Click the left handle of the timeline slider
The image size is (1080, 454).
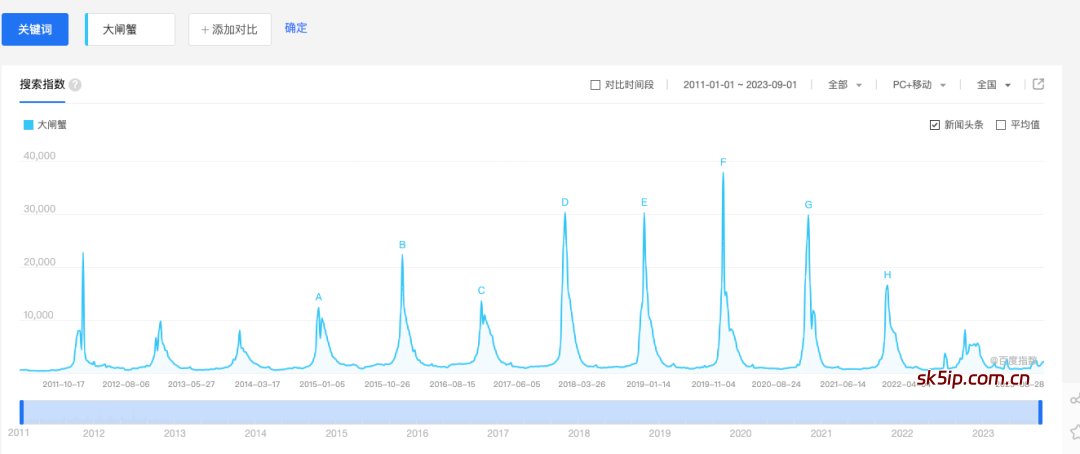coord(21,411)
